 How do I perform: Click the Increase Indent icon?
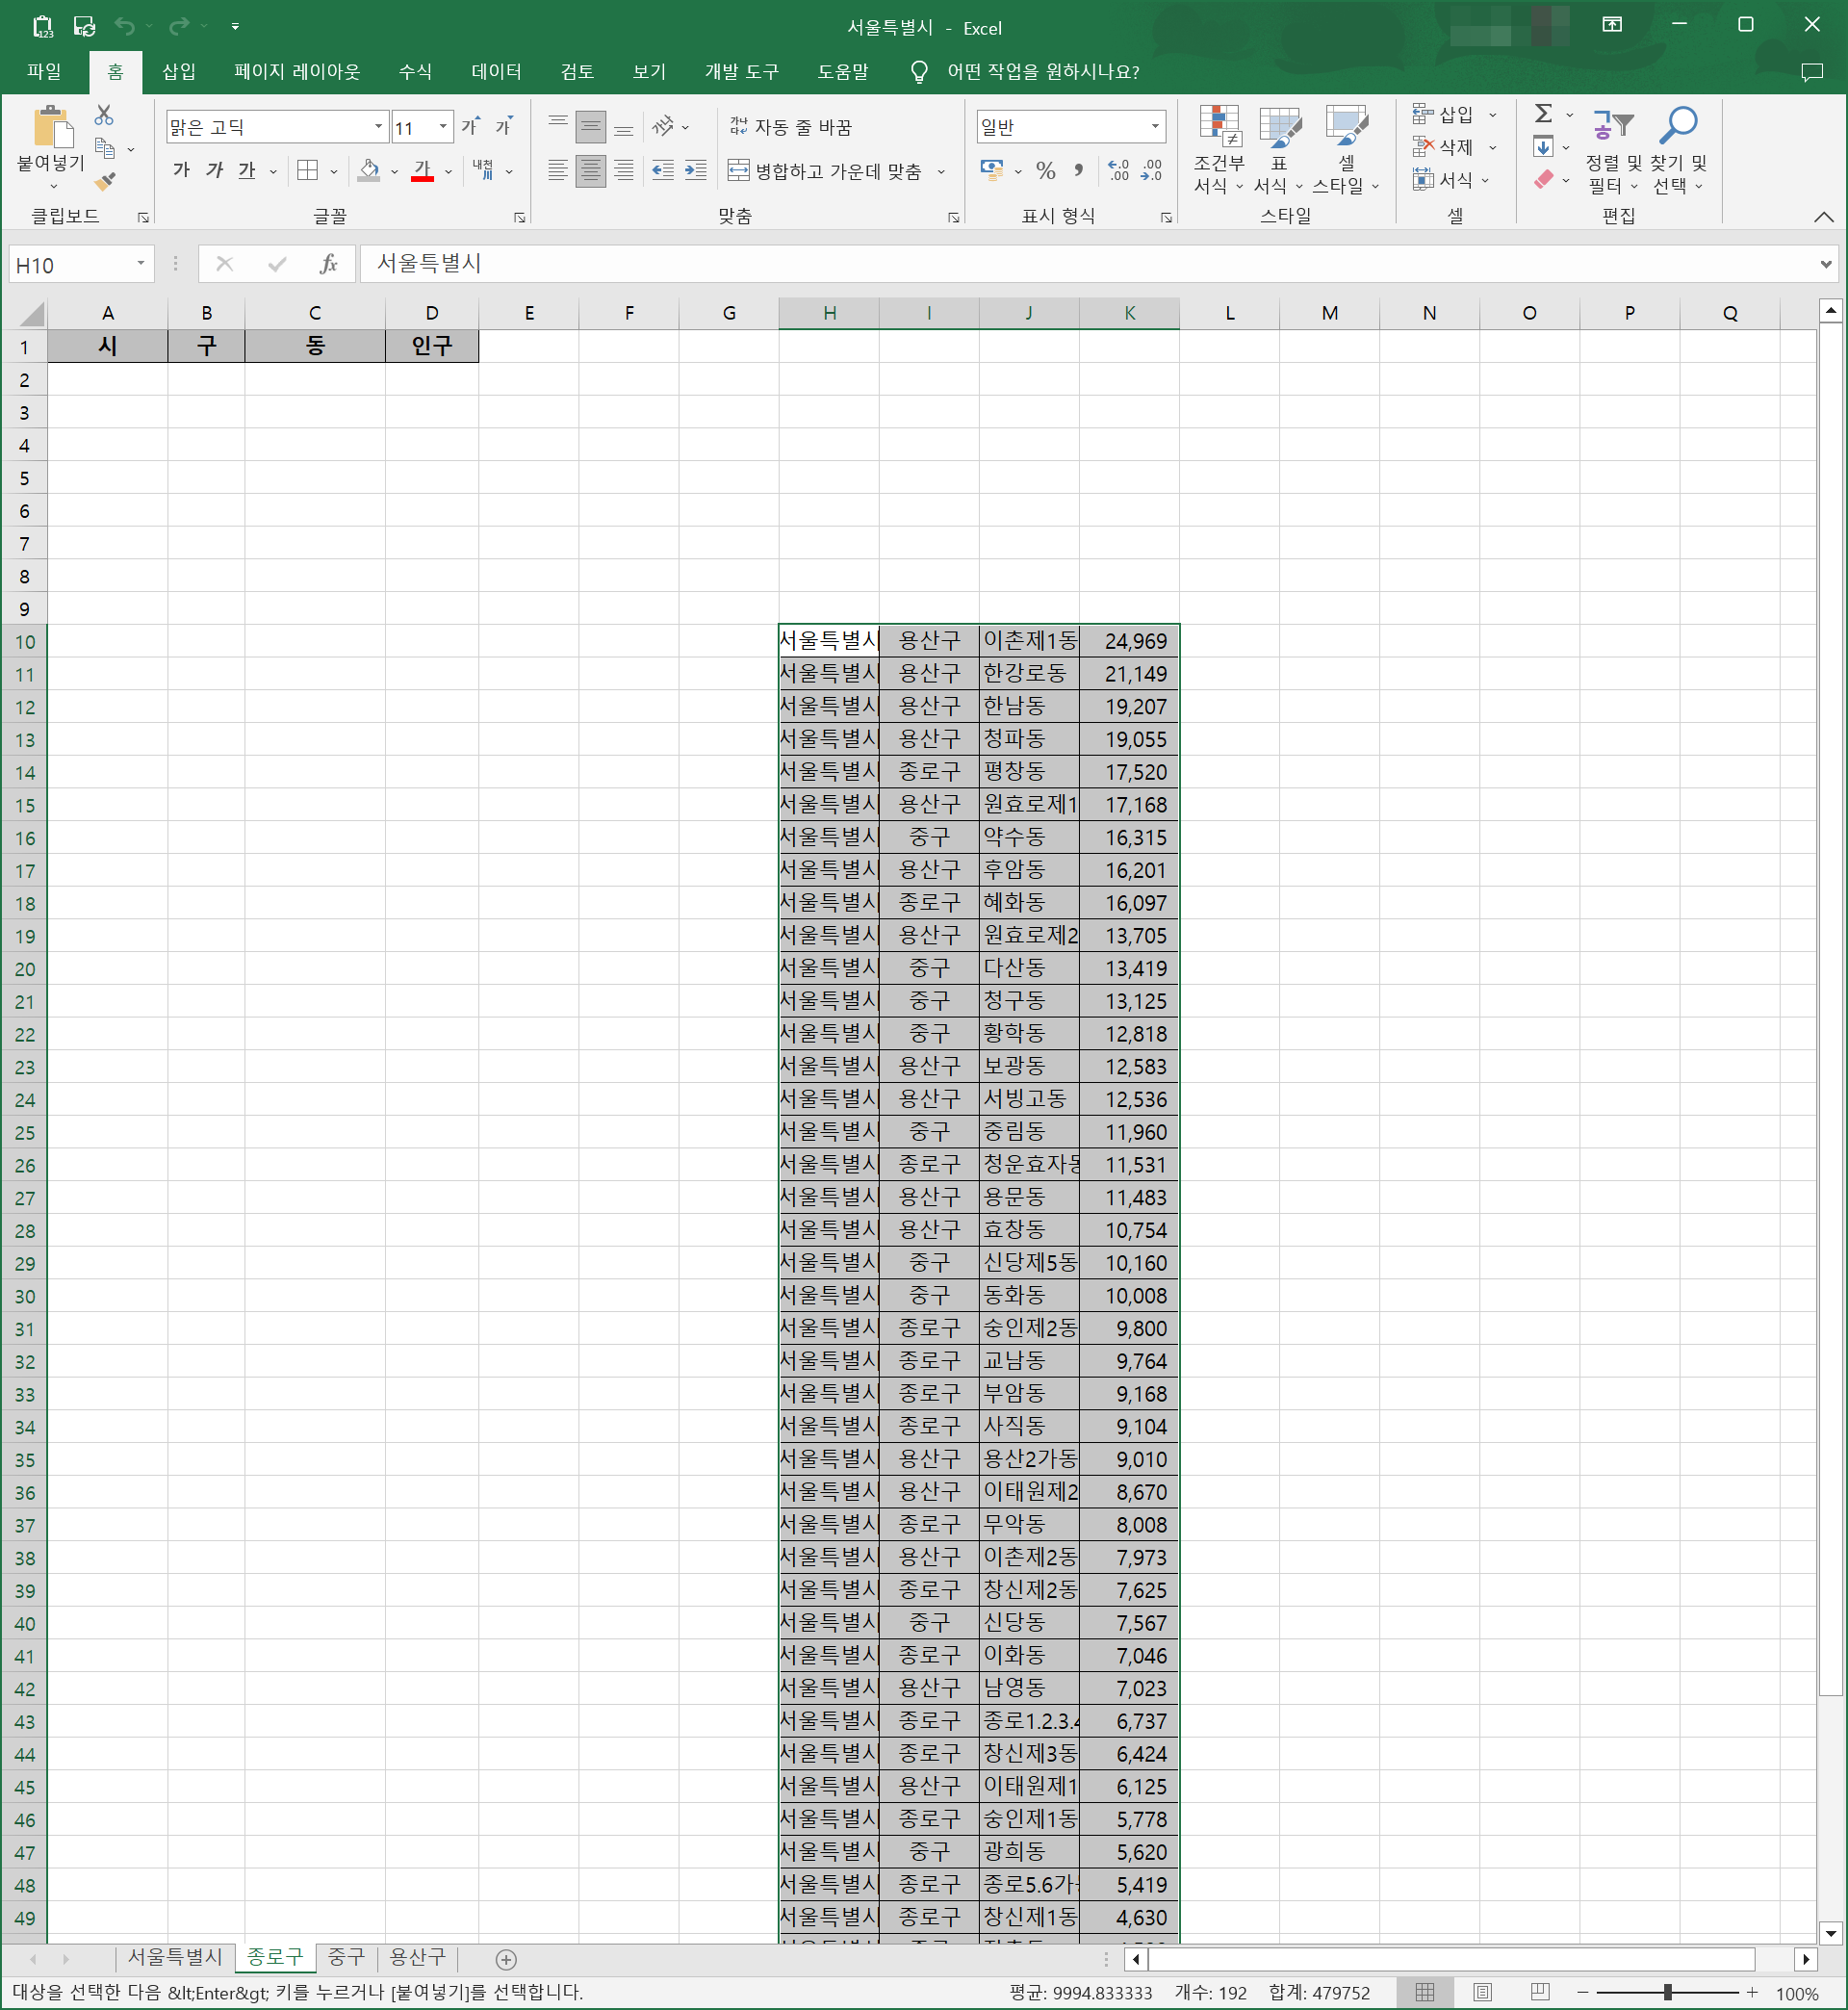click(x=696, y=171)
